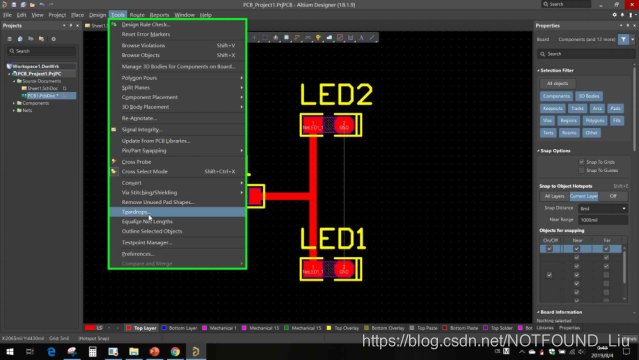Viewport: 639px width, 360px height.
Task: Open Calculator from the taskbar
Action: click(x=93, y=351)
